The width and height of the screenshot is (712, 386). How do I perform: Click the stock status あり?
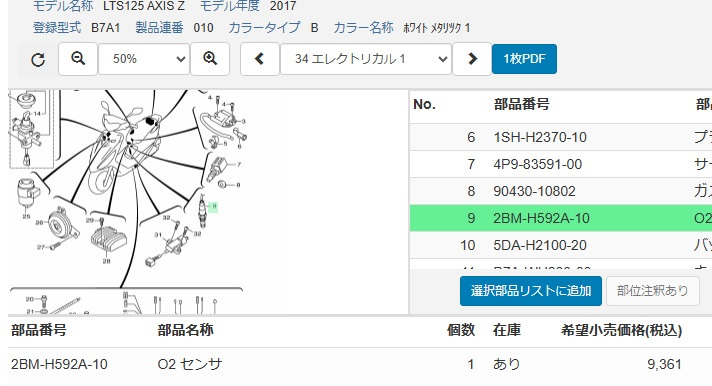point(506,364)
